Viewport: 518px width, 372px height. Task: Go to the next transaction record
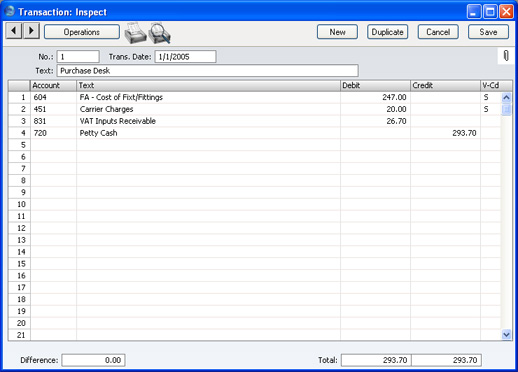tap(31, 31)
